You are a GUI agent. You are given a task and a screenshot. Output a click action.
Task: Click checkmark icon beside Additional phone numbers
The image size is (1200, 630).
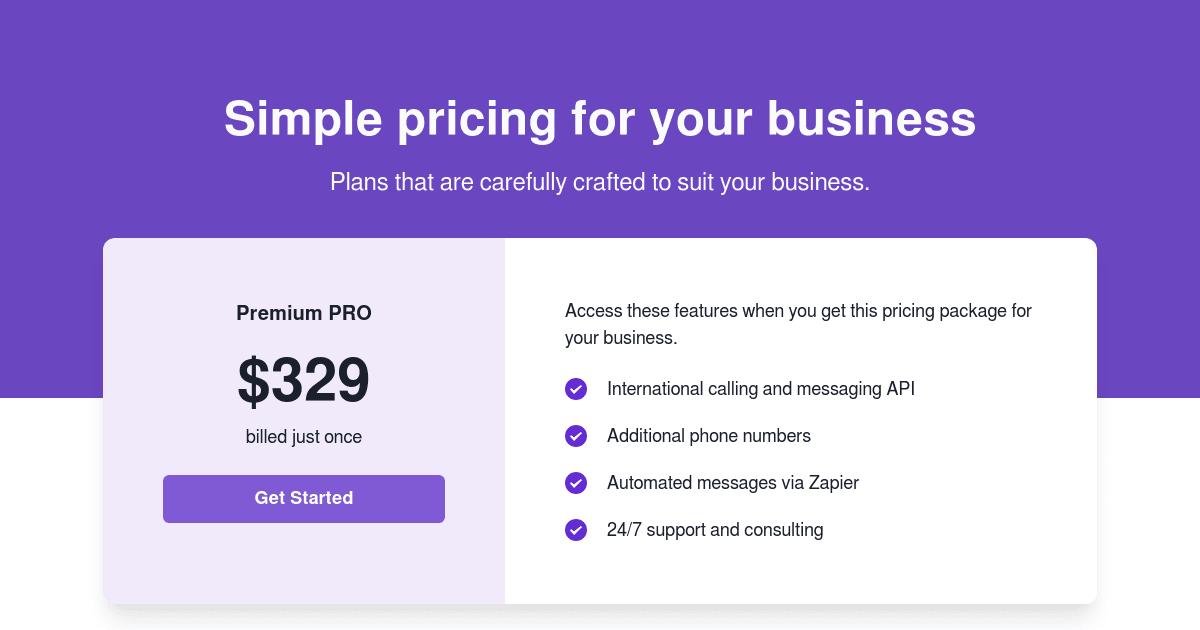point(576,436)
